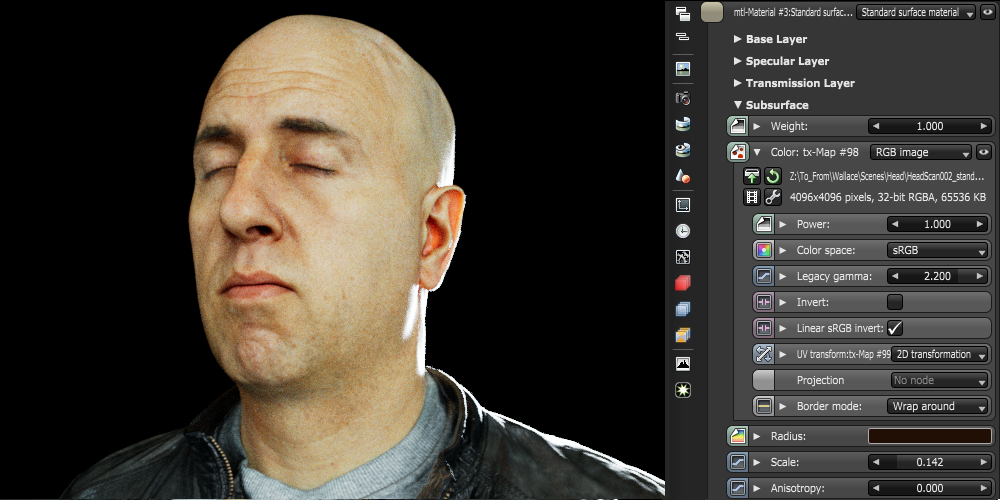Click the load image file arrow icon

[x=752, y=176]
